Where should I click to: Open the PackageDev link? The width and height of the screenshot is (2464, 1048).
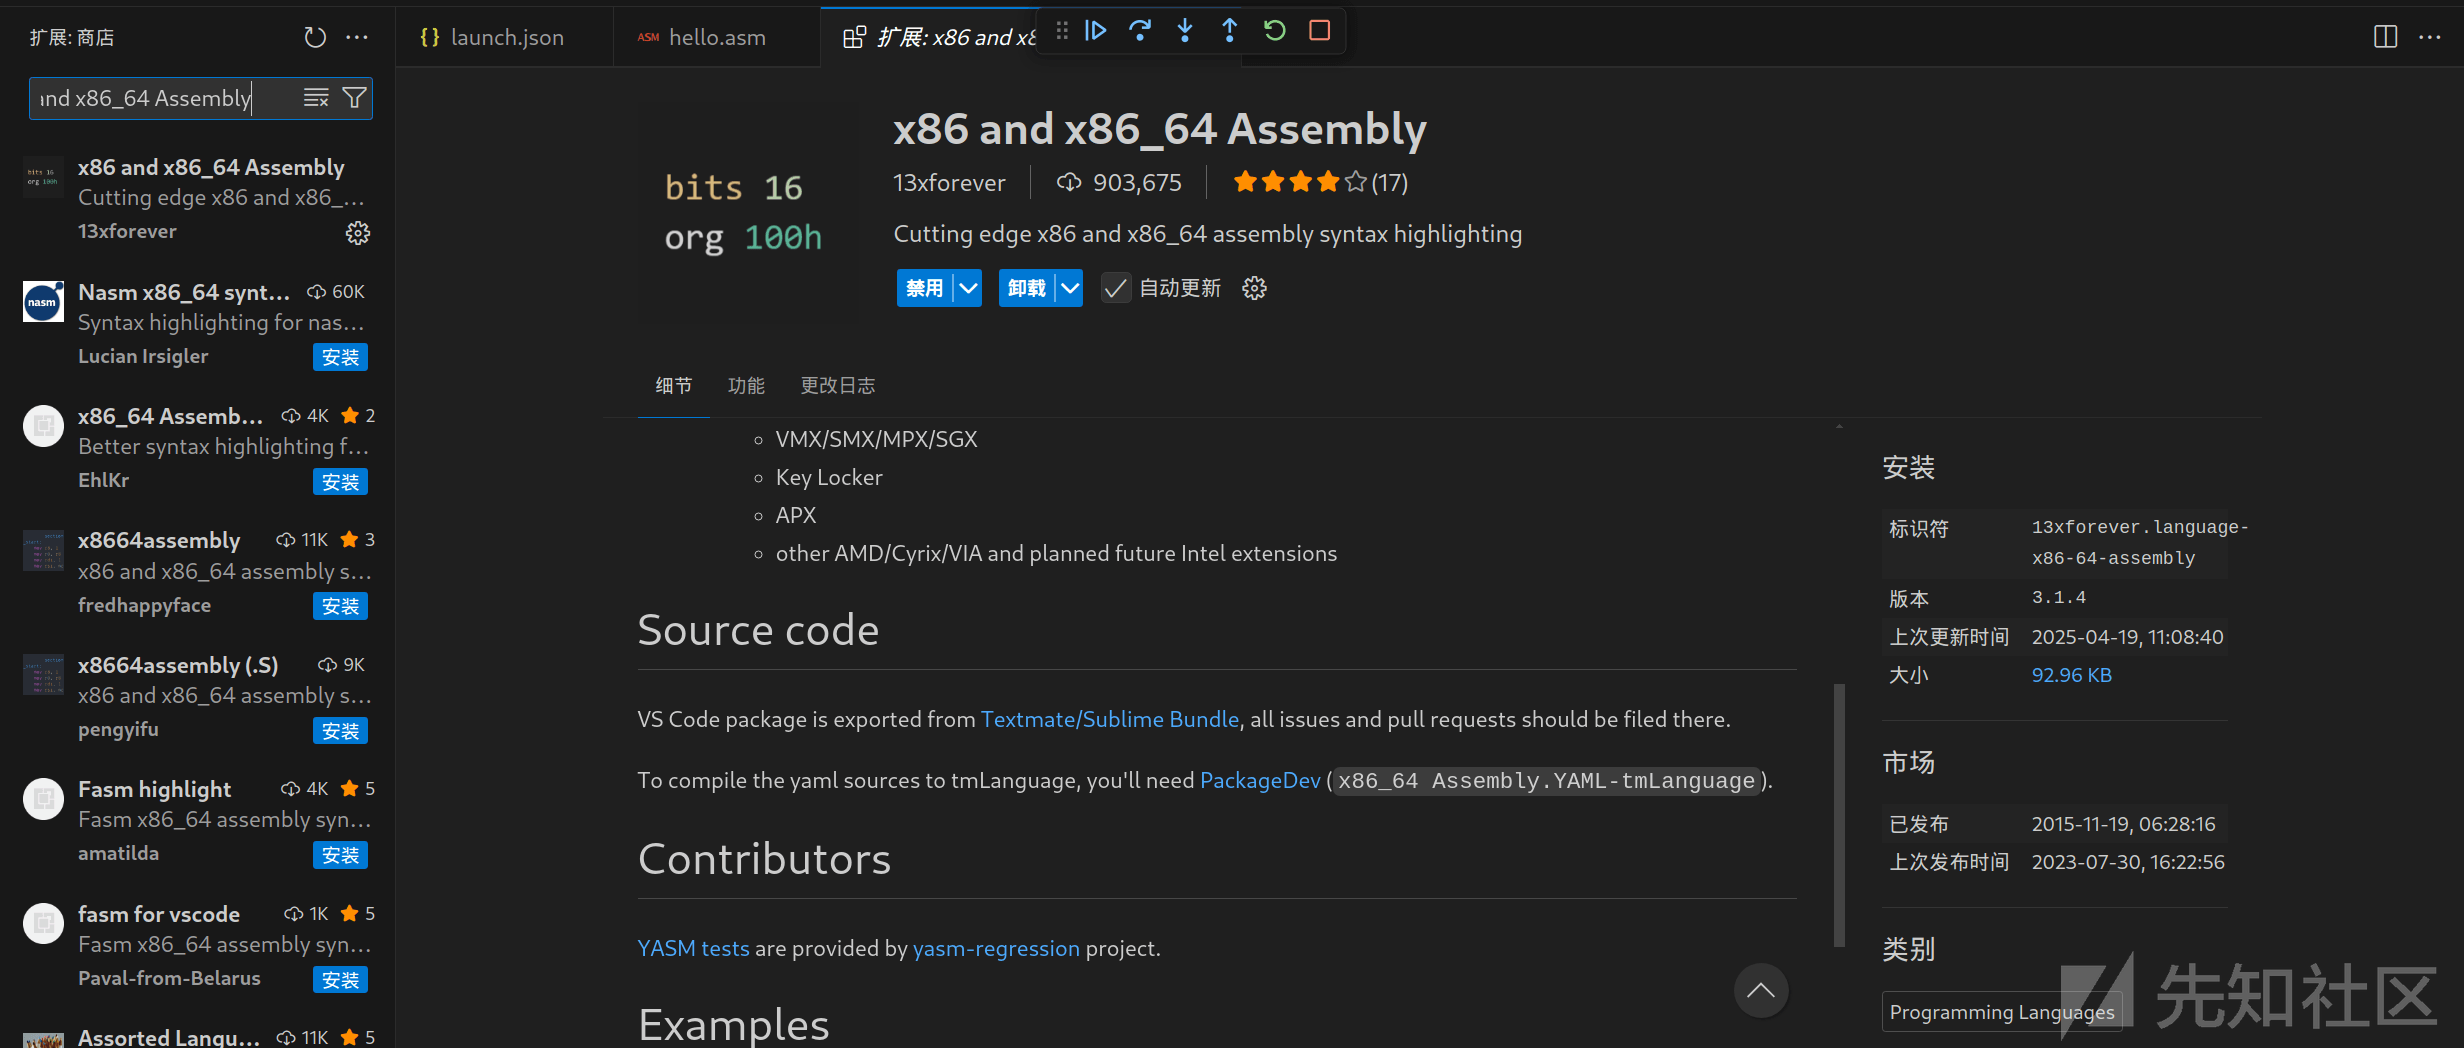1259,781
